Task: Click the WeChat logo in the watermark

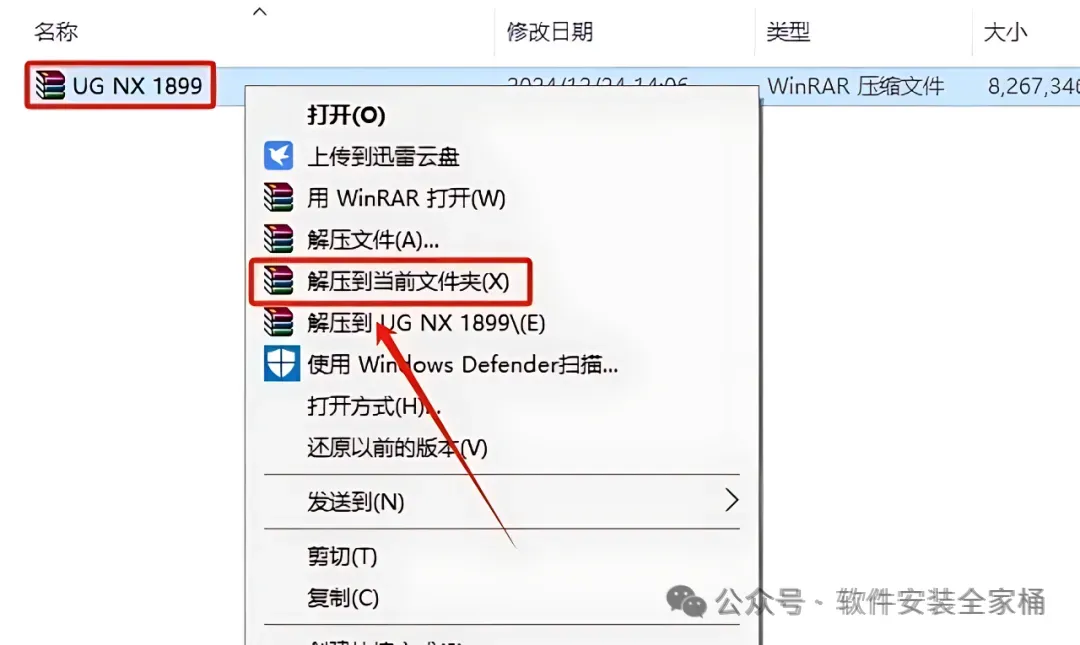Action: [x=686, y=602]
